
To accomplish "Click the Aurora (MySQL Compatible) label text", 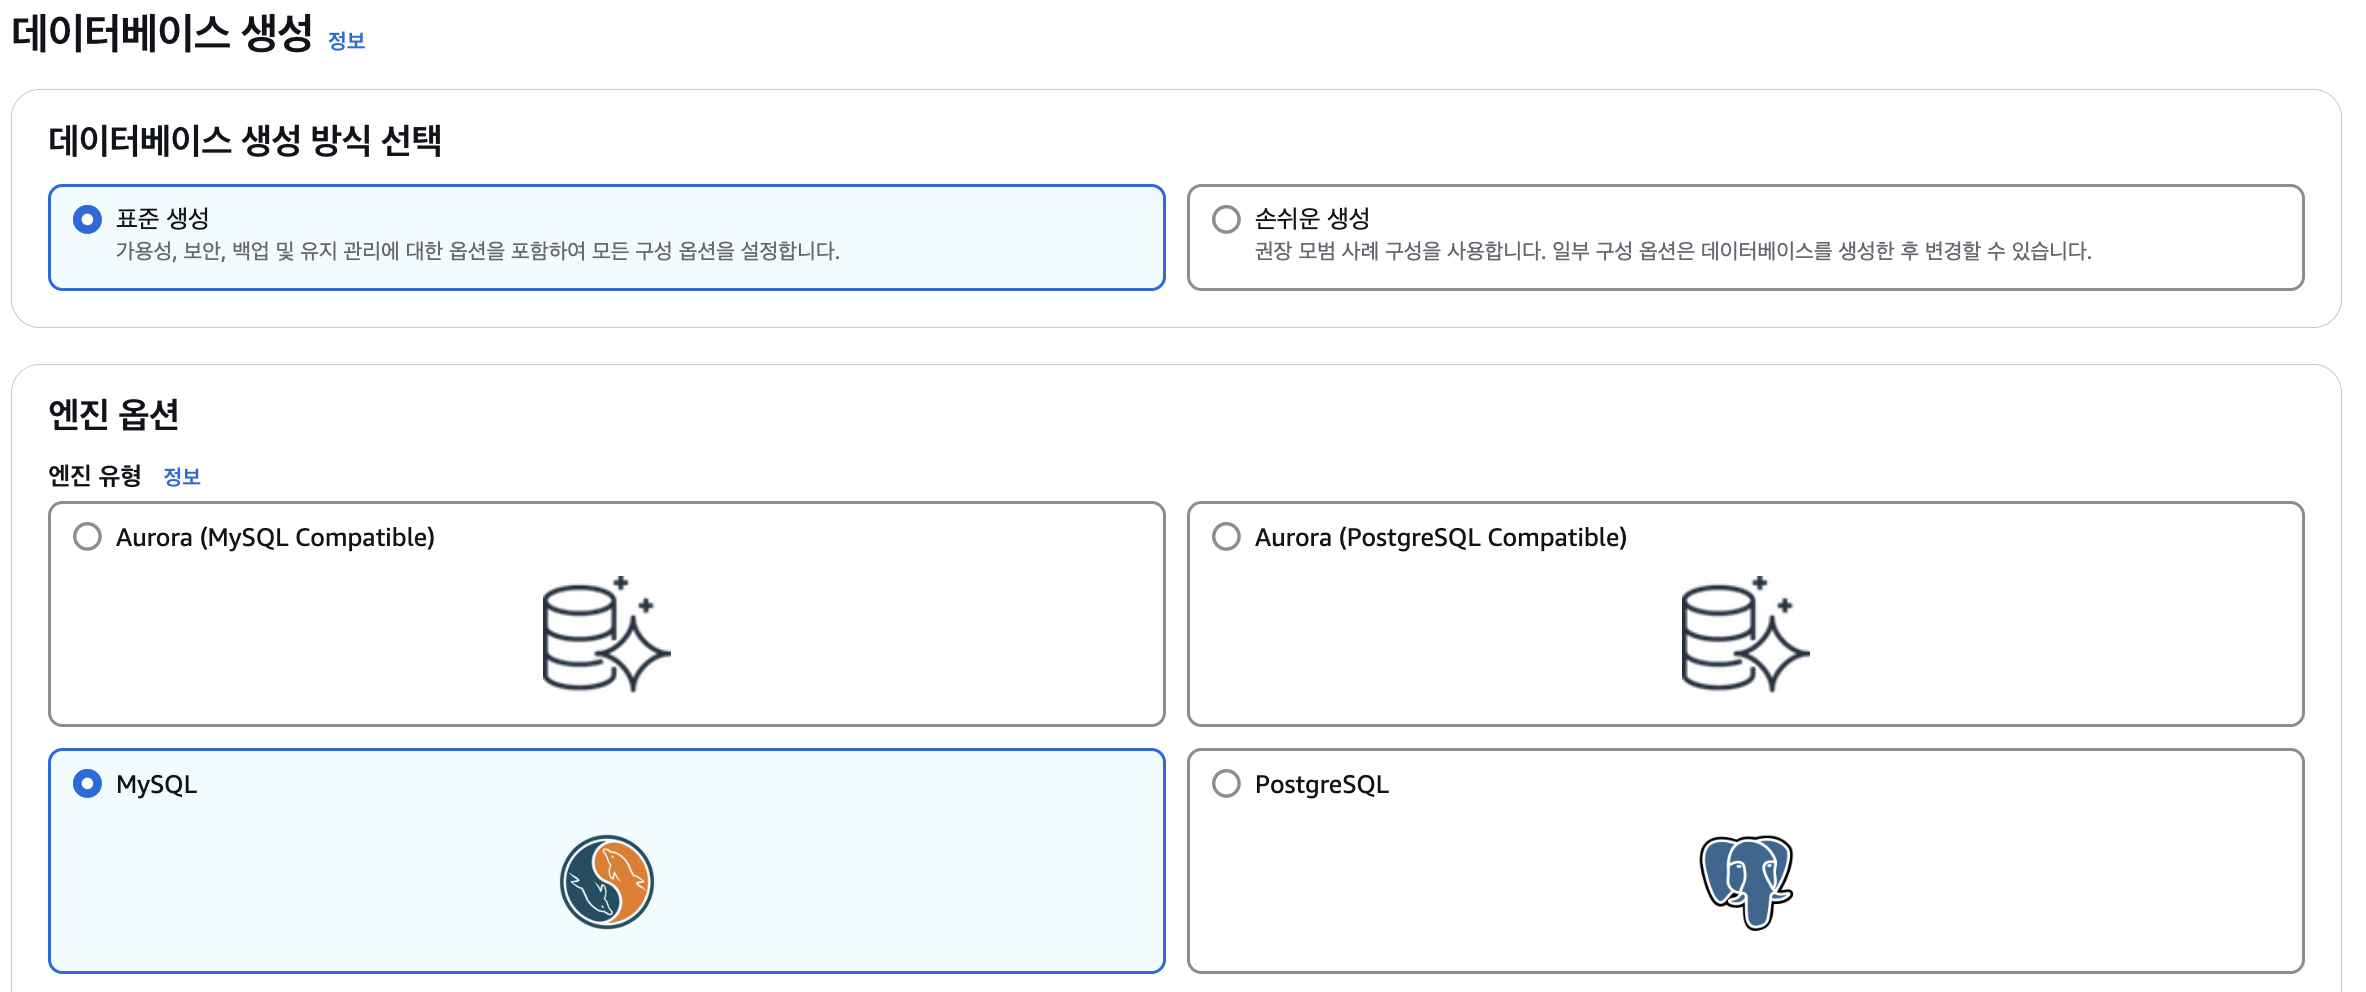I will click(275, 537).
